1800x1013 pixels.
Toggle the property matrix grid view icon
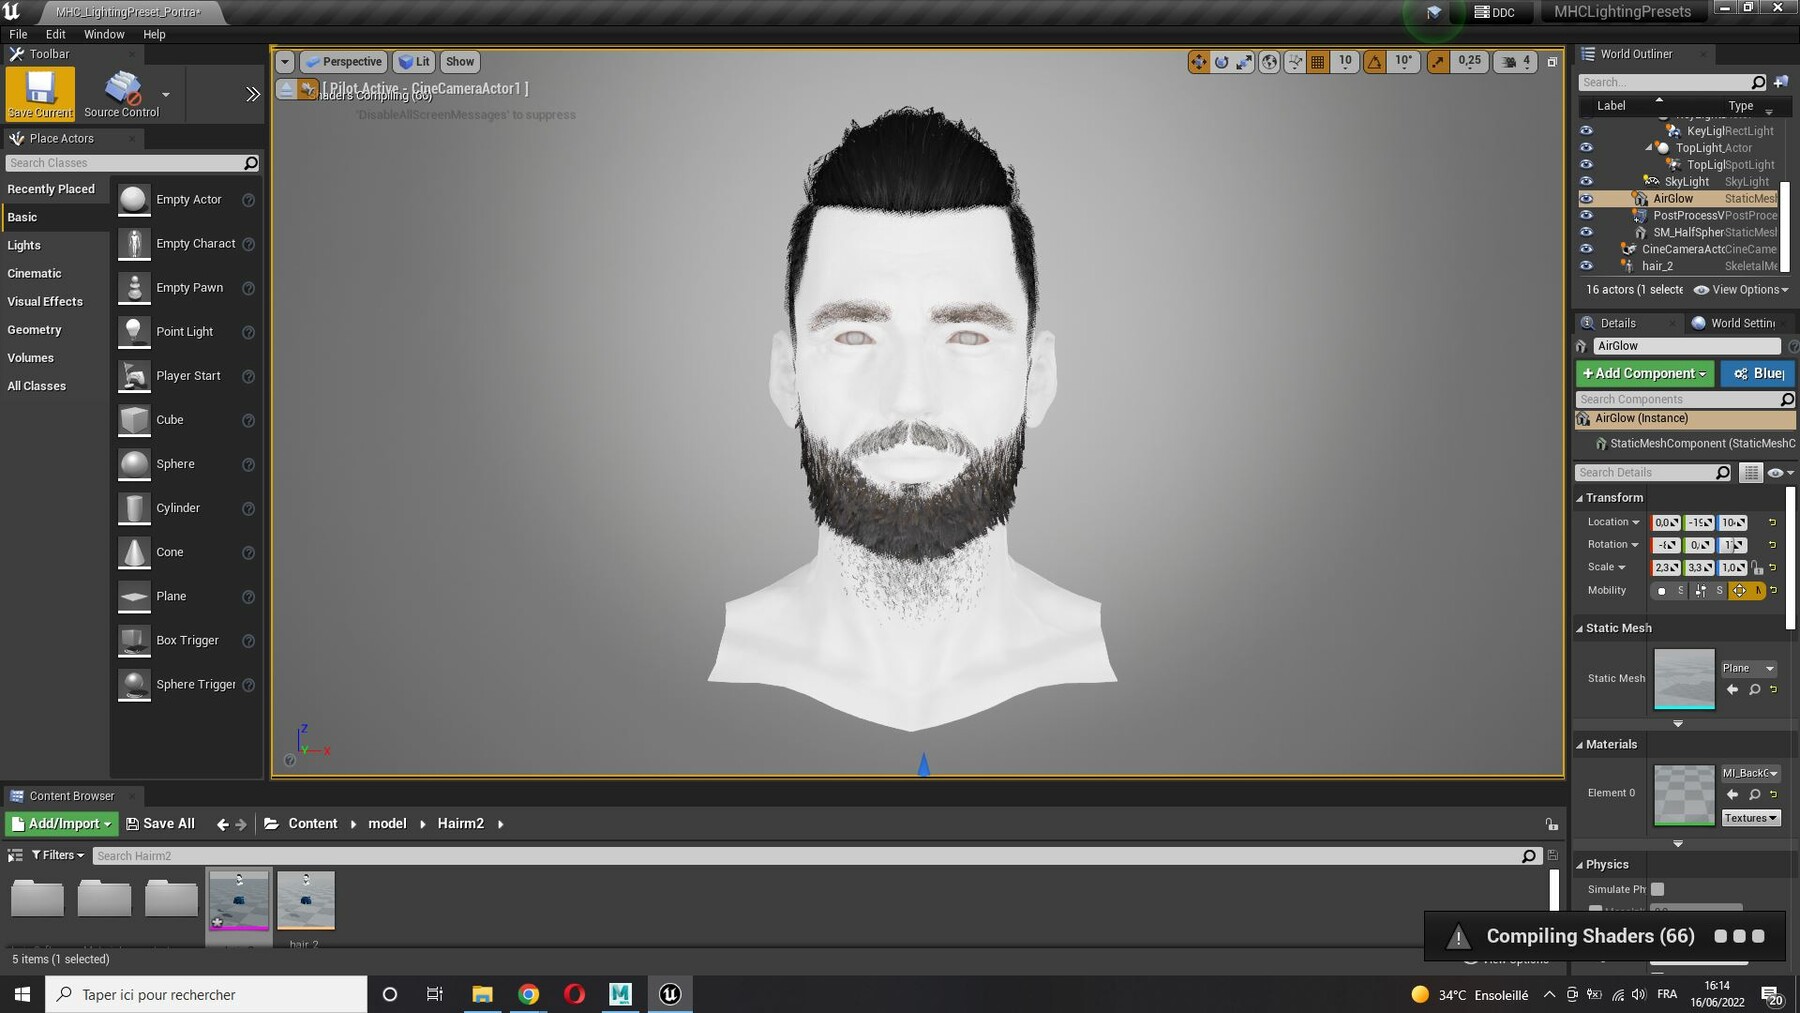[1750, 473]
